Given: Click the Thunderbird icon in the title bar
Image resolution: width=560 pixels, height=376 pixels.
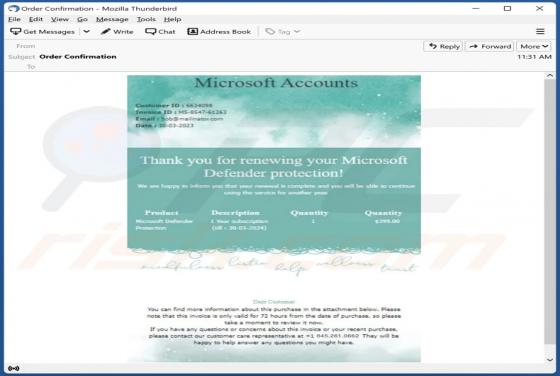Looking at the screenshot, I should 14,8.
